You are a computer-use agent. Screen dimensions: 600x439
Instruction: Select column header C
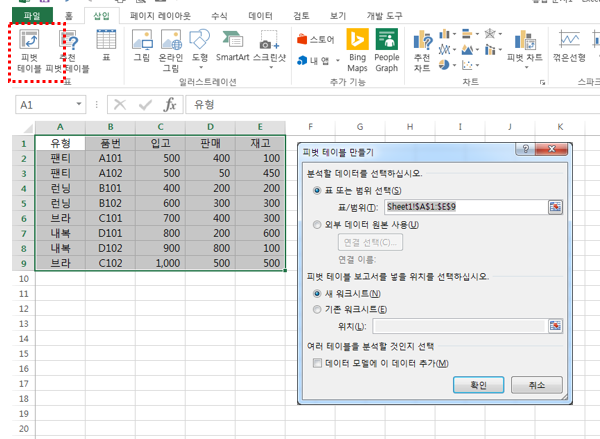[x=160, y=127]
